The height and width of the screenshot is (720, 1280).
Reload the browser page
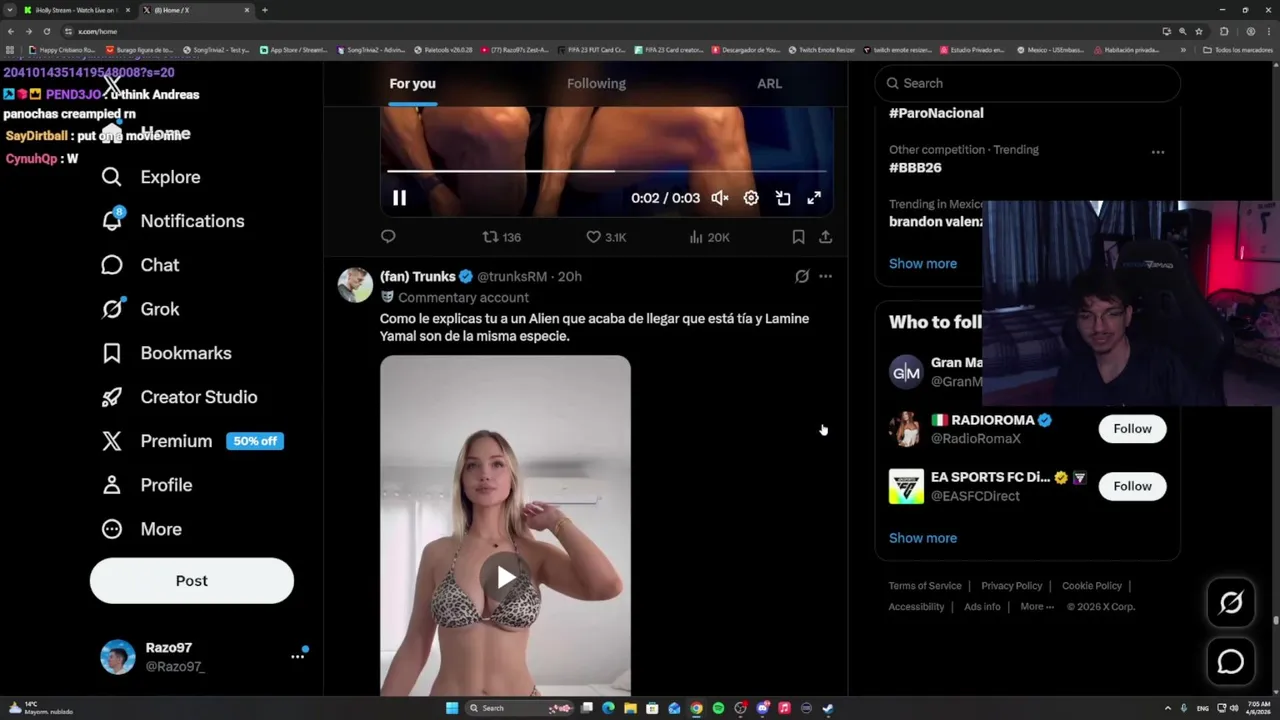tap(46, 31)
